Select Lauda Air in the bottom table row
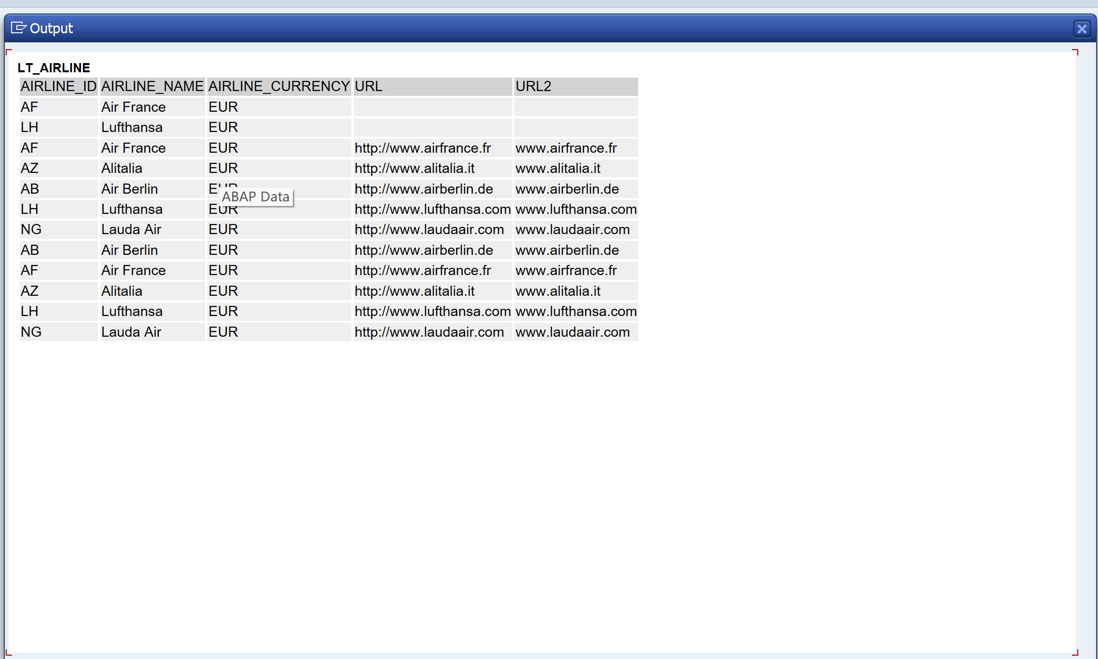The image size is (1098, 659). [131, 332]
